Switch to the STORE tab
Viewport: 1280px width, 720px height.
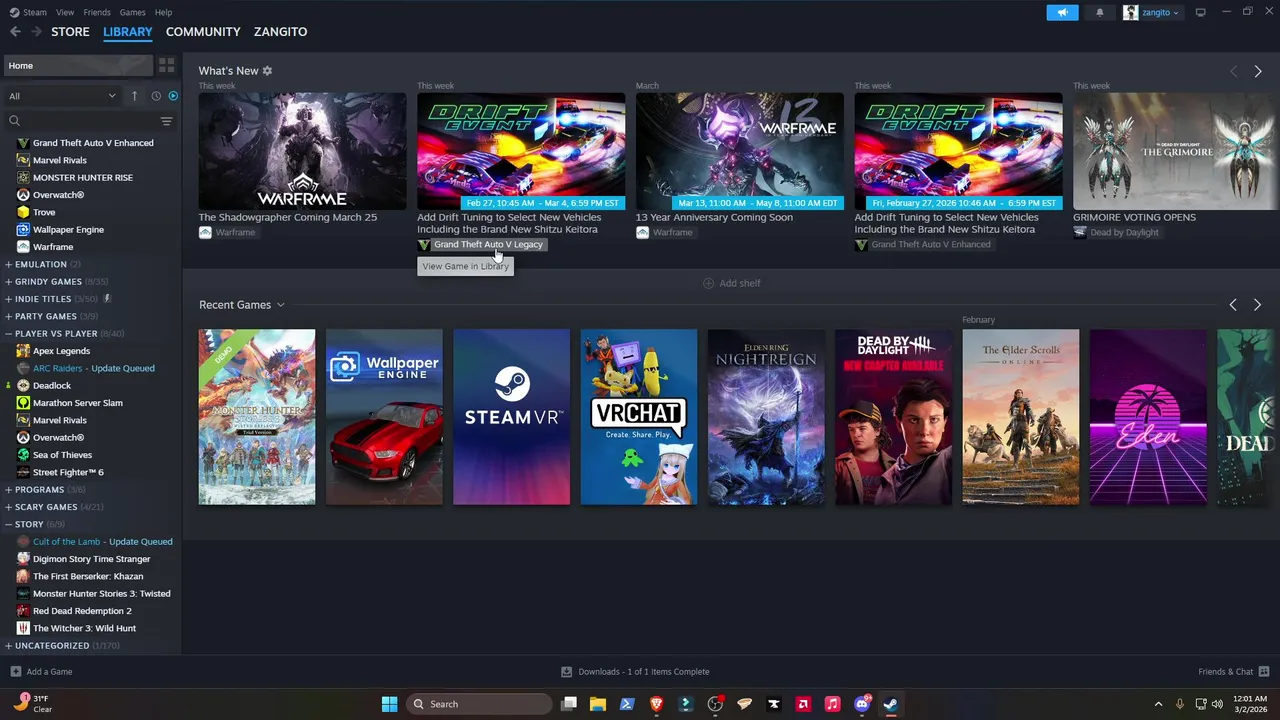pos(70,32)
